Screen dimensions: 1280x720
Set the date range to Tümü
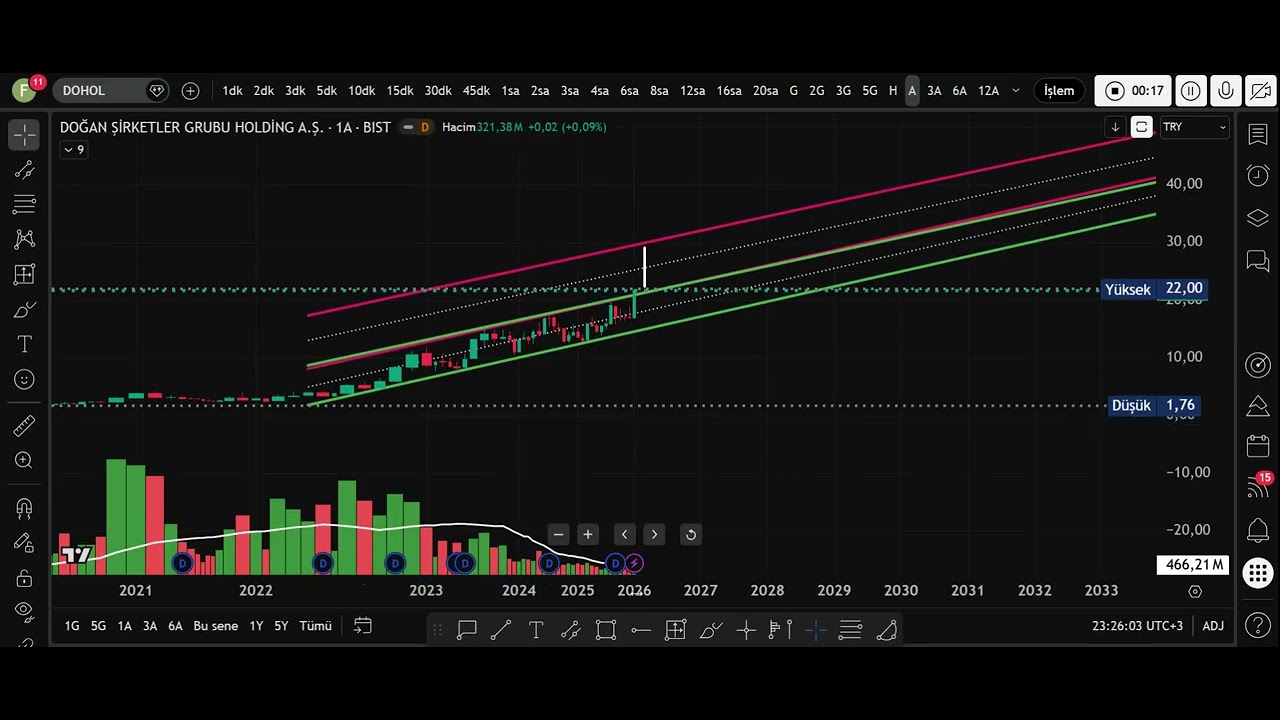tap(315, 626)
